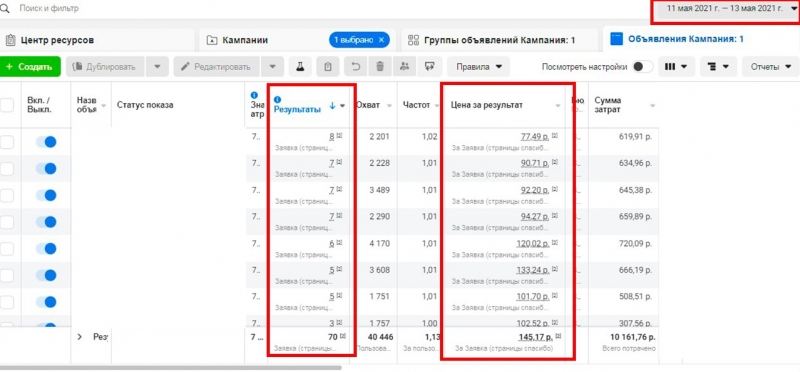Open the breakdown dropdown before Отчеты
The image size is (800, 372).
point(718,67)
